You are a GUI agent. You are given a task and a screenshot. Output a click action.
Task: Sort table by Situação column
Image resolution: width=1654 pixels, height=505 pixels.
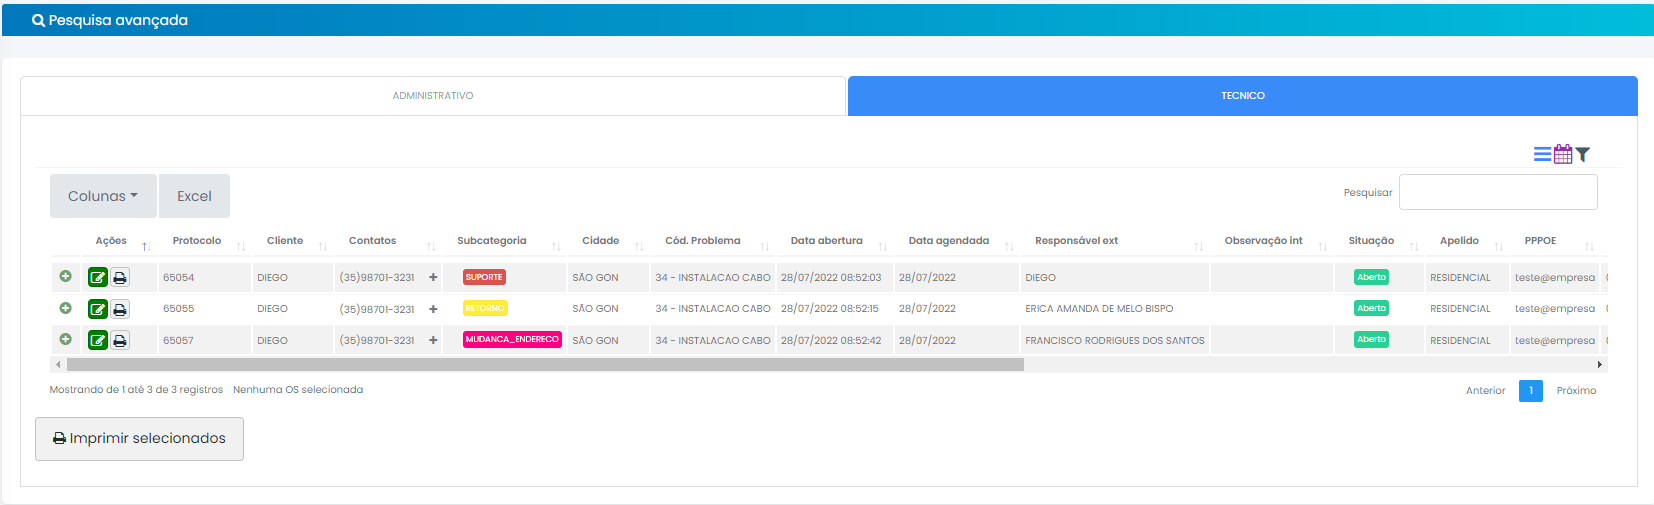coord(1371,241)
